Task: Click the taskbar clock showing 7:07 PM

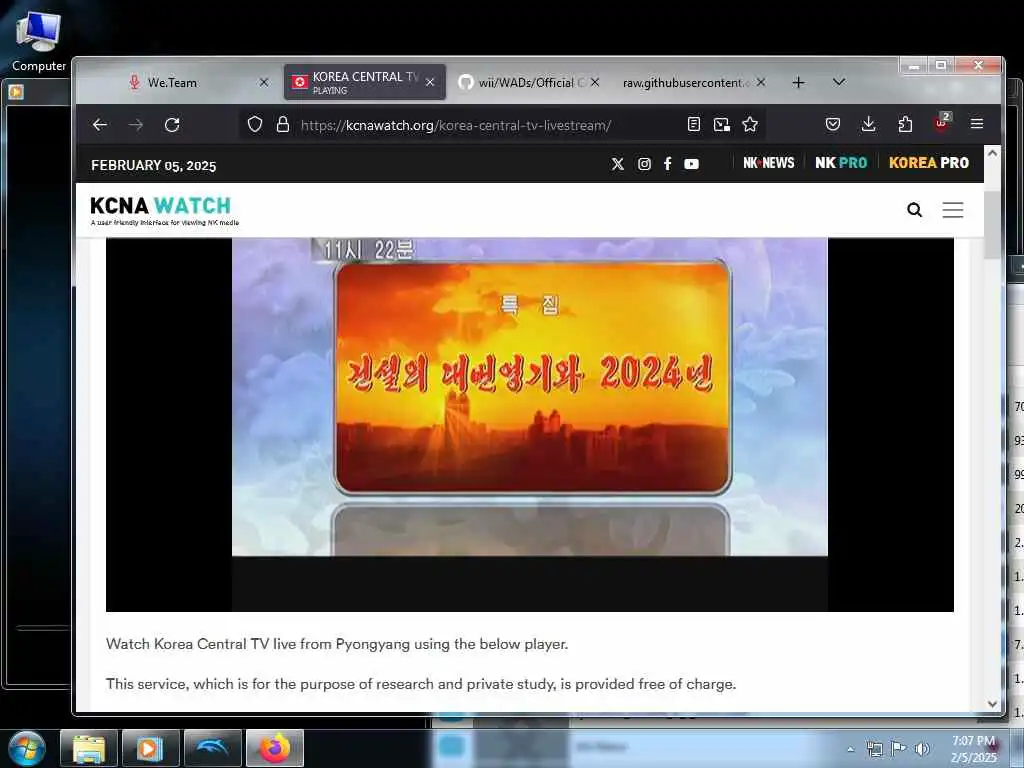Action: (974, 748)
